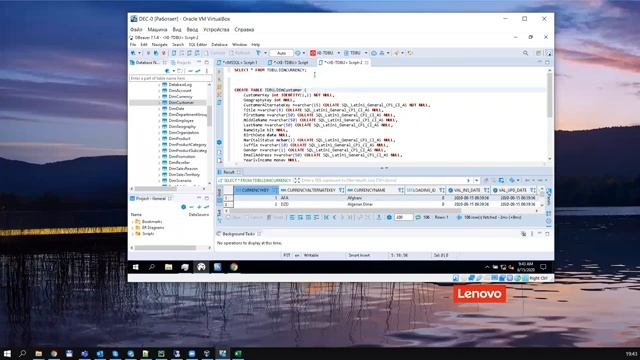Select the DimEmployee table

[x=181, y=121]
